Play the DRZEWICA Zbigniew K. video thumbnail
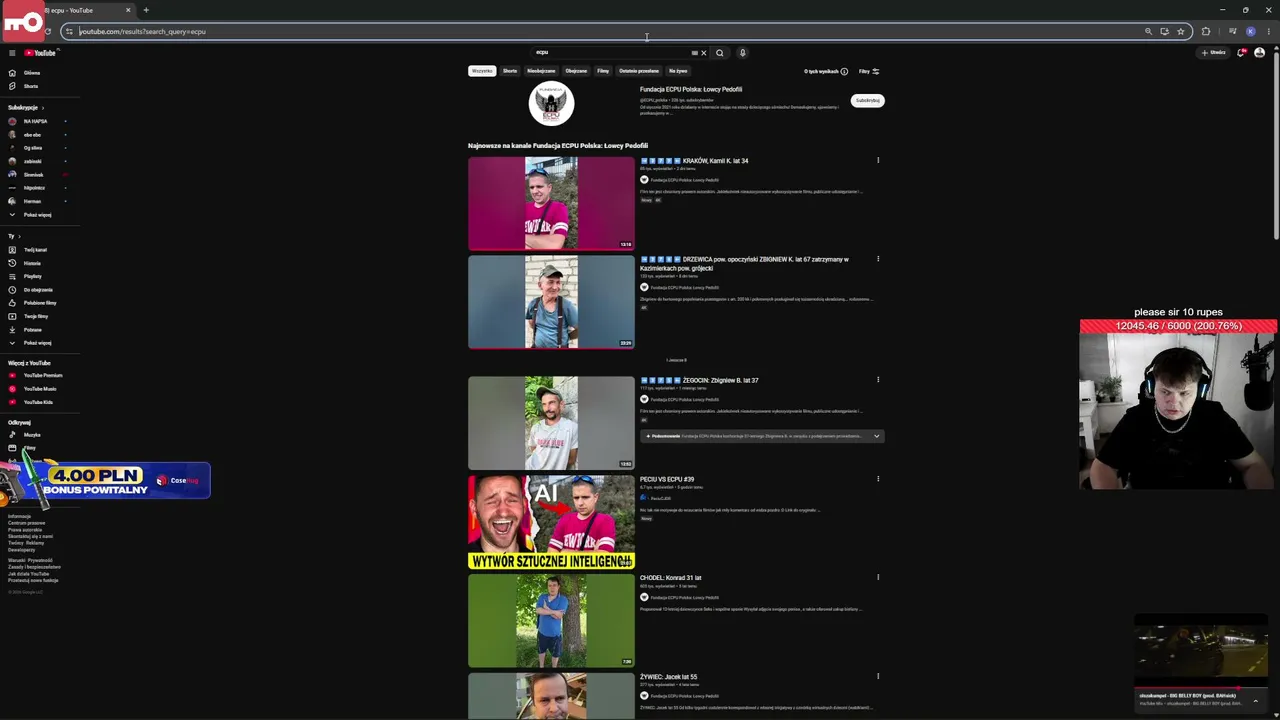Image resolution: width=1280 pixels, height=720 pixels. pyautogui.click(x=551, y=302)
